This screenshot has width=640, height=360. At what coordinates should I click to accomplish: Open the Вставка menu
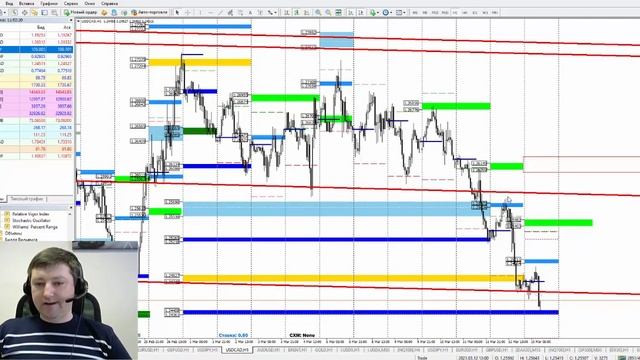point(27,3)
